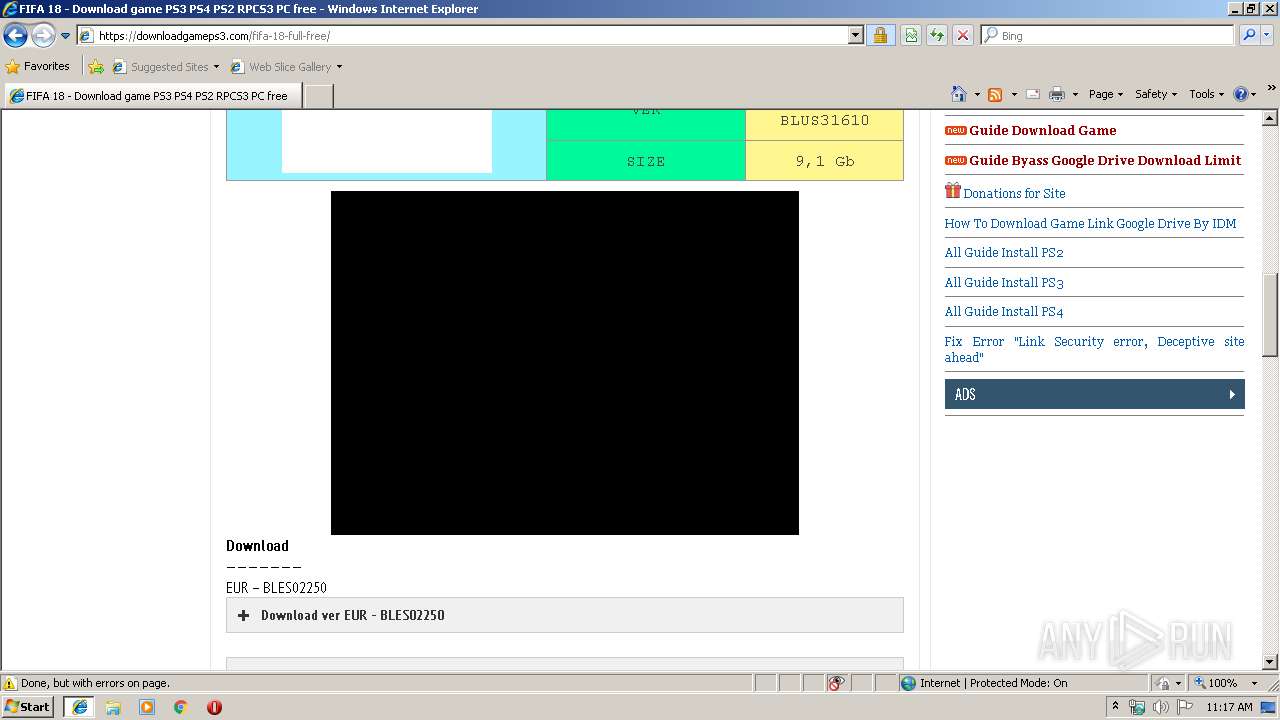Screen dimensions: 1280x720
Task: Open All Guide Install PS2 link
Action: (x=1004, y=253)
